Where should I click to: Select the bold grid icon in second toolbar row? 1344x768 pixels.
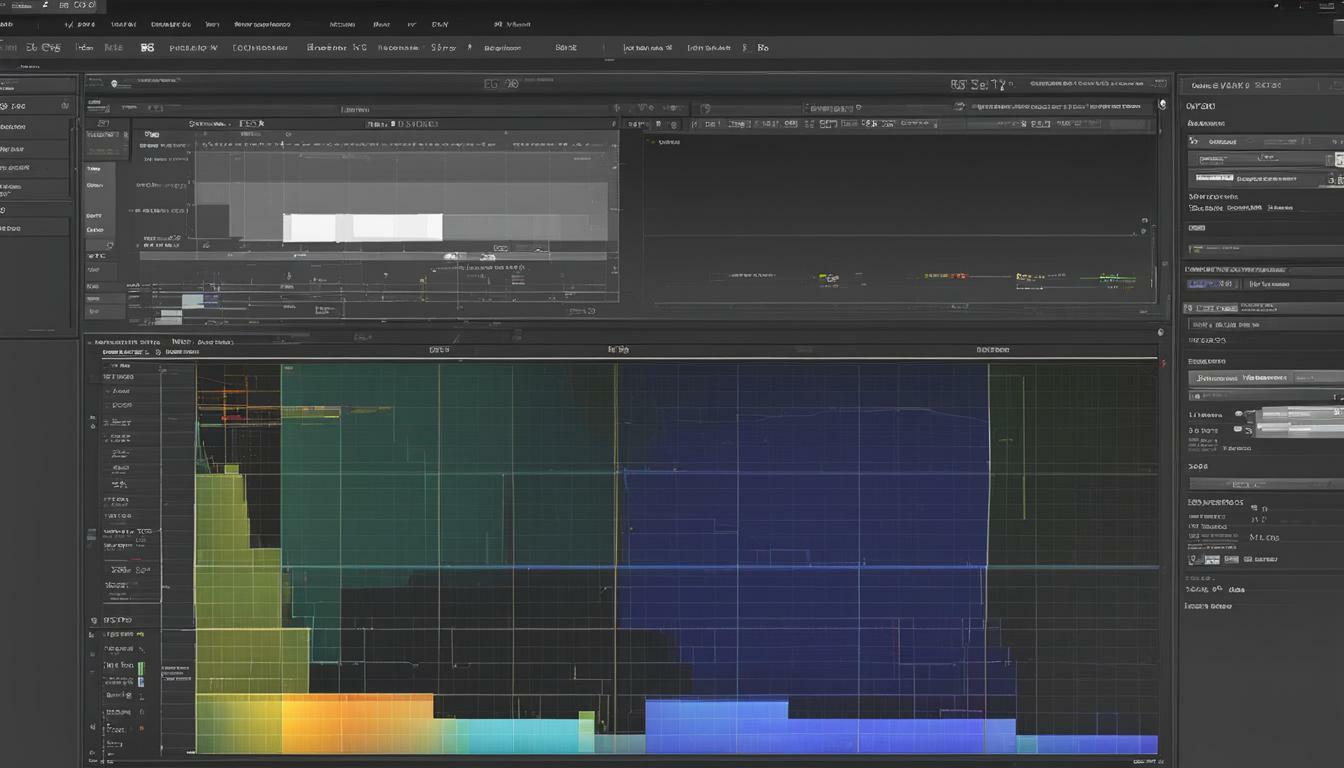coord(147,47)
